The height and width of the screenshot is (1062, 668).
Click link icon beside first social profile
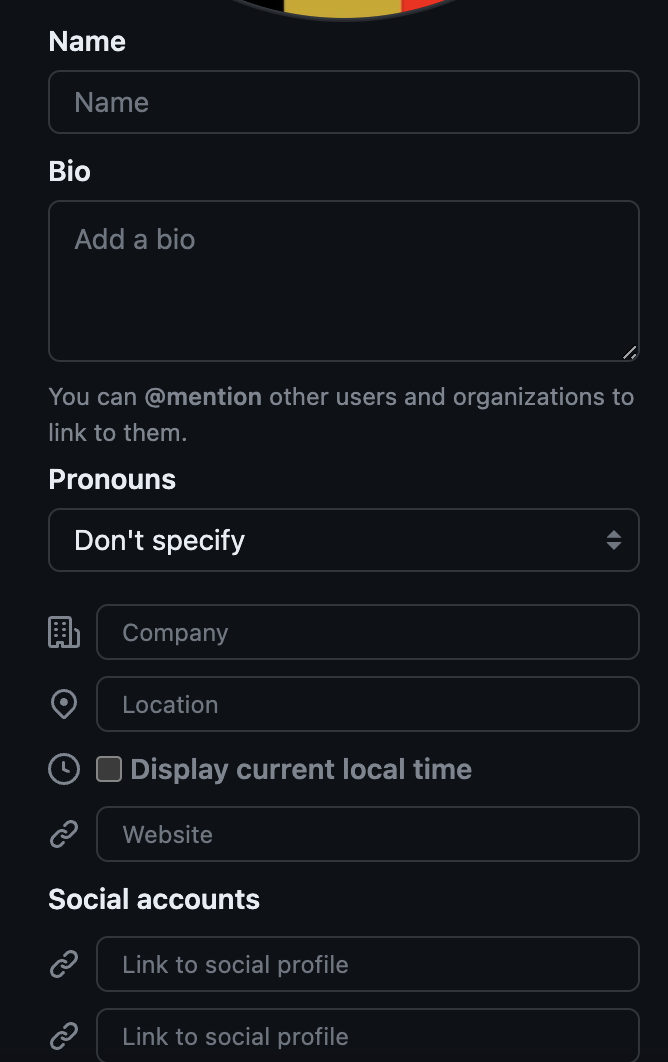[64, 964]
